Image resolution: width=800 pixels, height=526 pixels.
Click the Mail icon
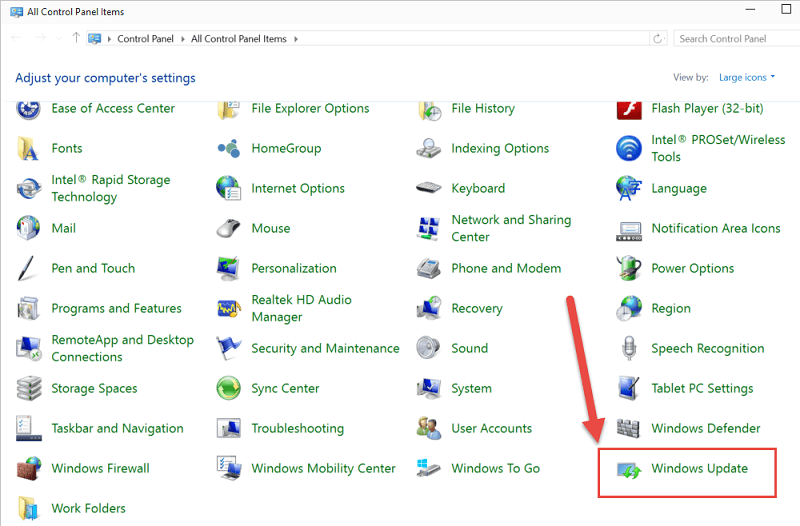click(28, 228)
